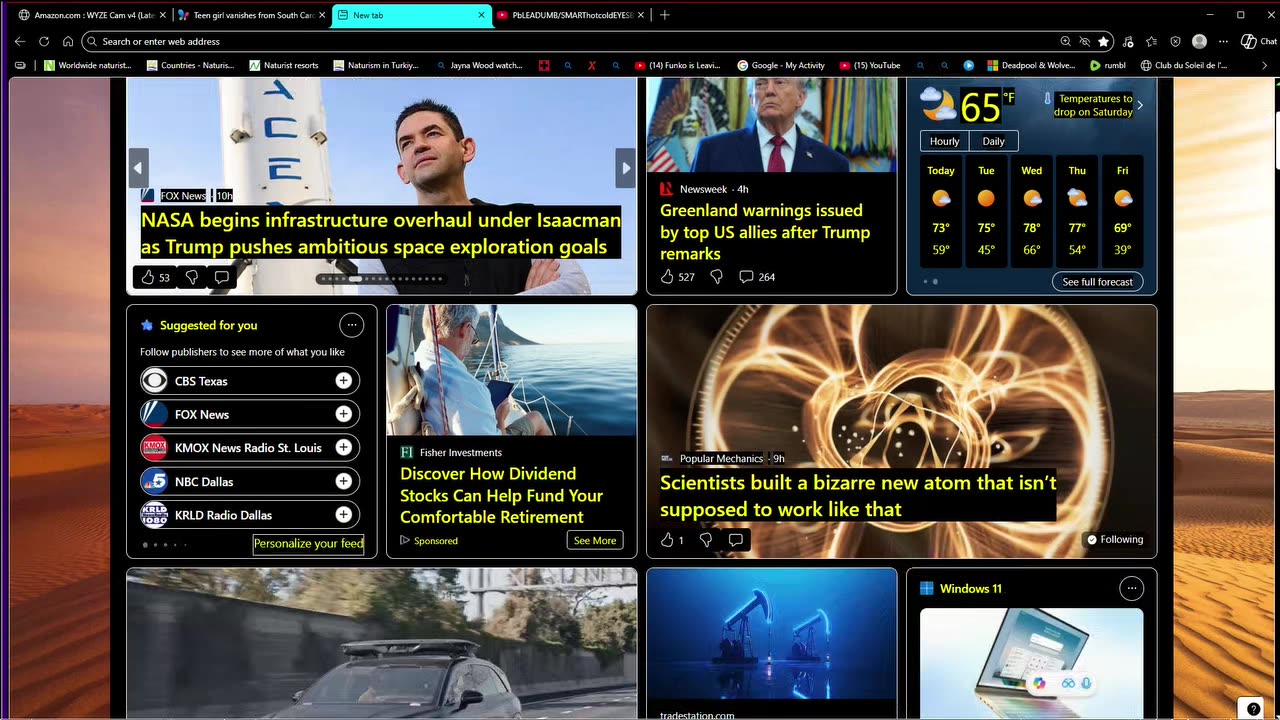Open the Windows 11 laptop thumbnail
This screenshot has width=1280, height=720.
(1031, 662)
